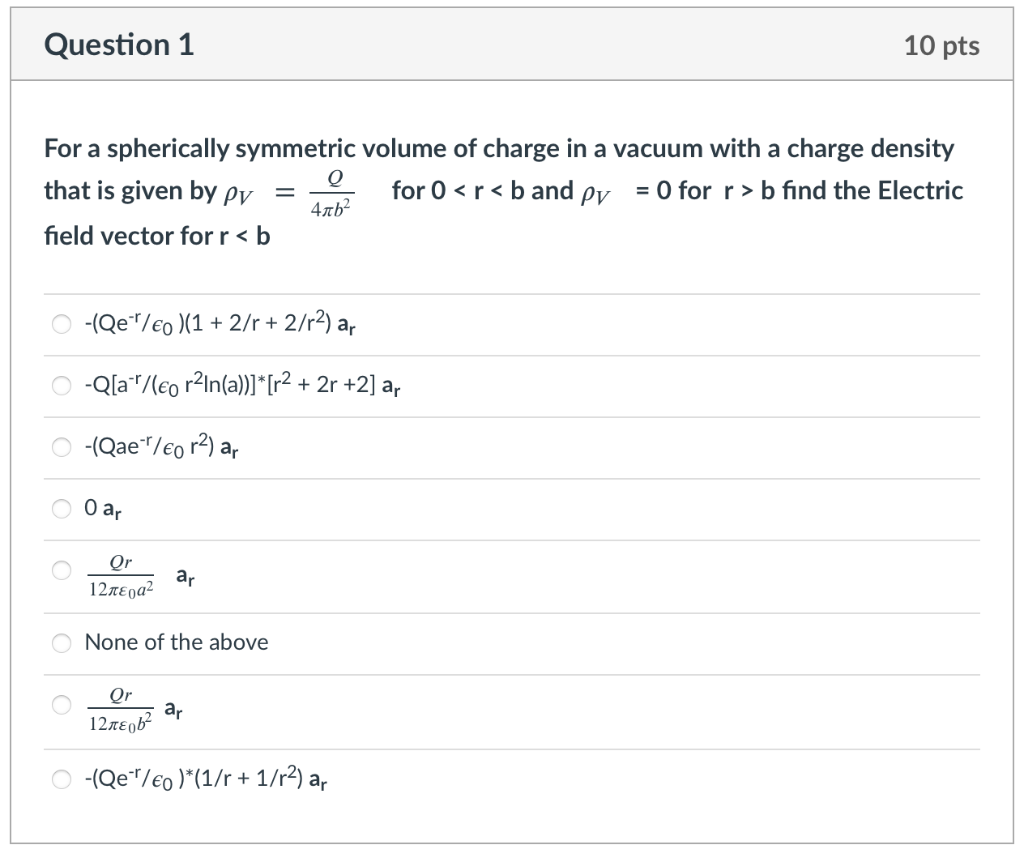Choose 'None of the above'
Viewport: 1024px width, 862px height.
[x=61, y=643]
